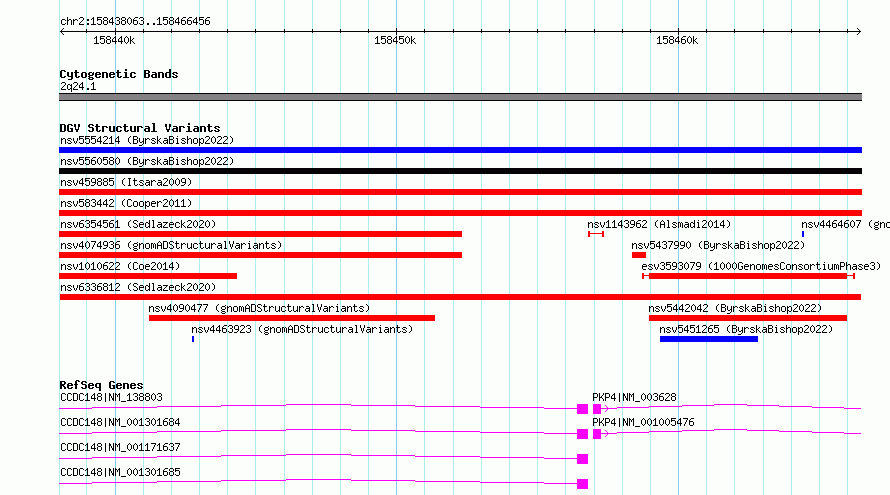Viewport: 890px width, 495px height.
Task: Click the 2q24.1 band label
Action: click(78, 86)
